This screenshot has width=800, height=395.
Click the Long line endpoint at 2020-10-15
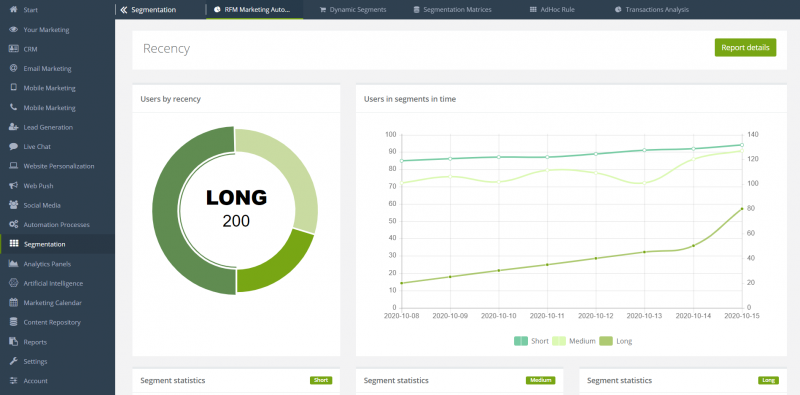click(741, 208)
